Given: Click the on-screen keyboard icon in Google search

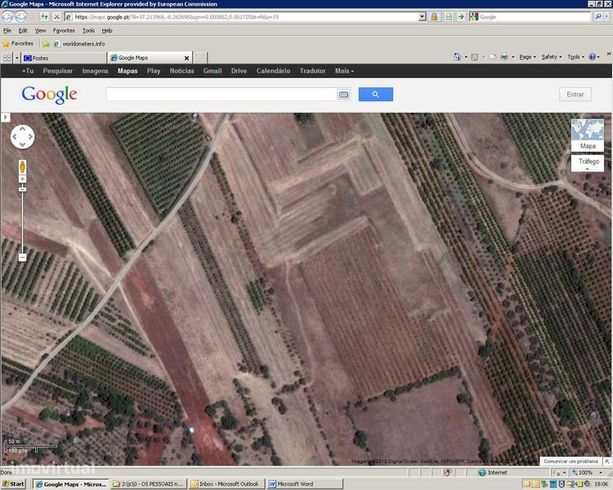Looking at the screenshot, I should [x=343, y=95].
